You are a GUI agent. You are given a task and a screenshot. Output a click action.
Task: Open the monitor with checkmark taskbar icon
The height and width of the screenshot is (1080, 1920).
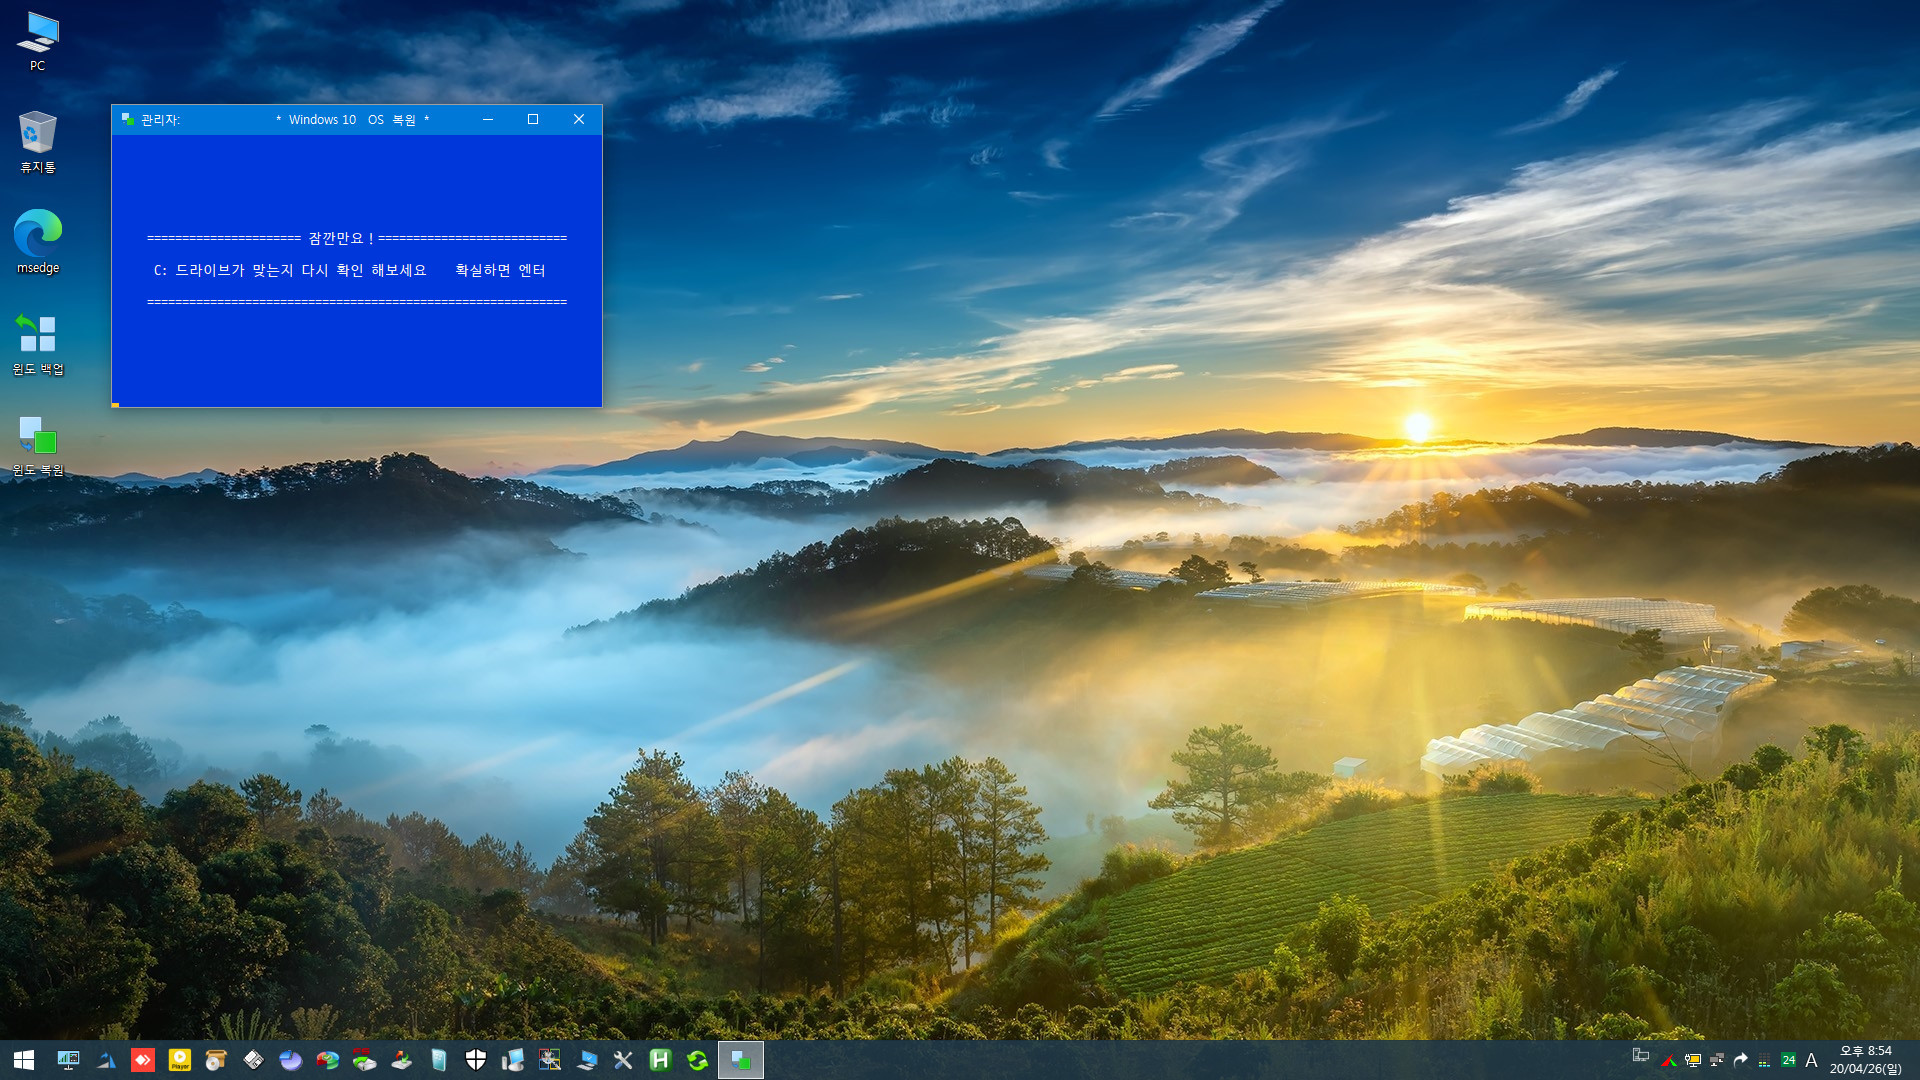pyautogui.click(x=587, y=1060)
